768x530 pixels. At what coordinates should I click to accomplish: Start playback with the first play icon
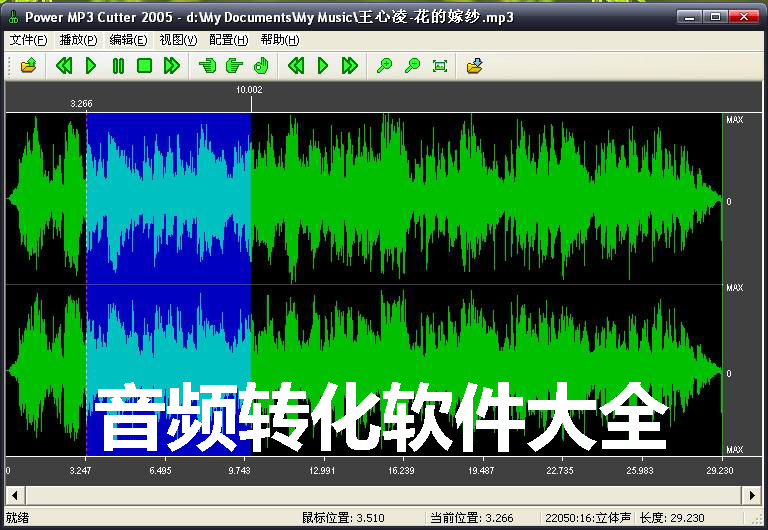91,65
